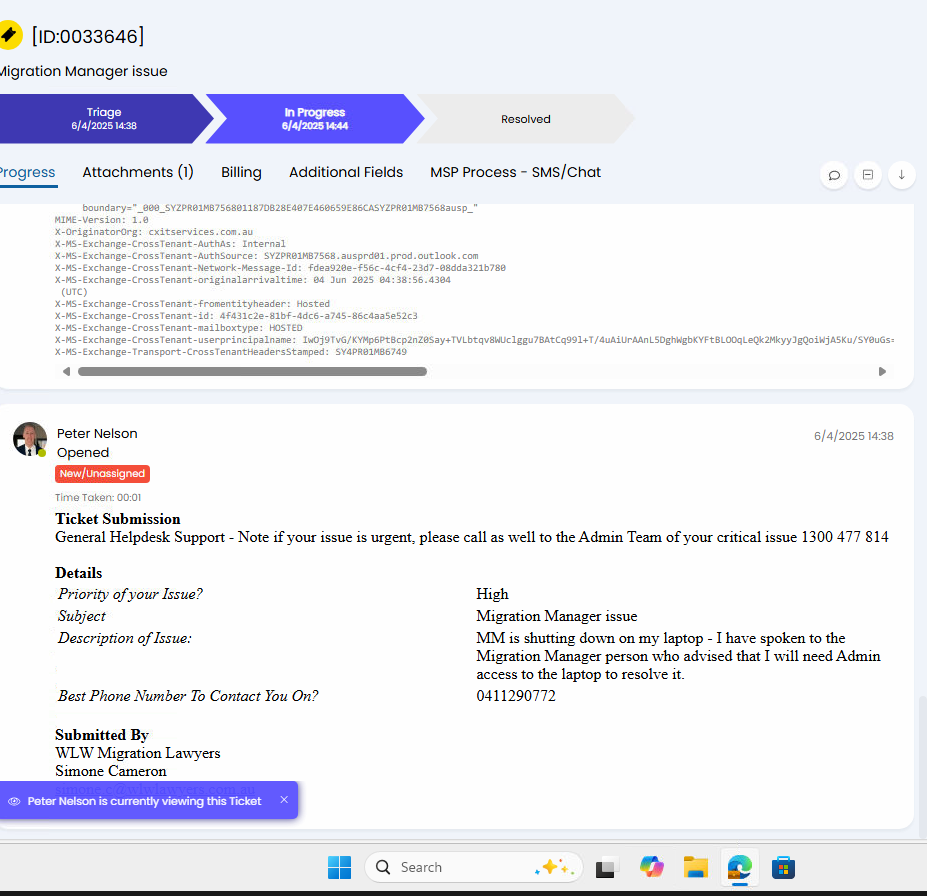The image size is (927, 896).
Task: Click the Migration Manager issue ticket title
Action: pos(83,71)
